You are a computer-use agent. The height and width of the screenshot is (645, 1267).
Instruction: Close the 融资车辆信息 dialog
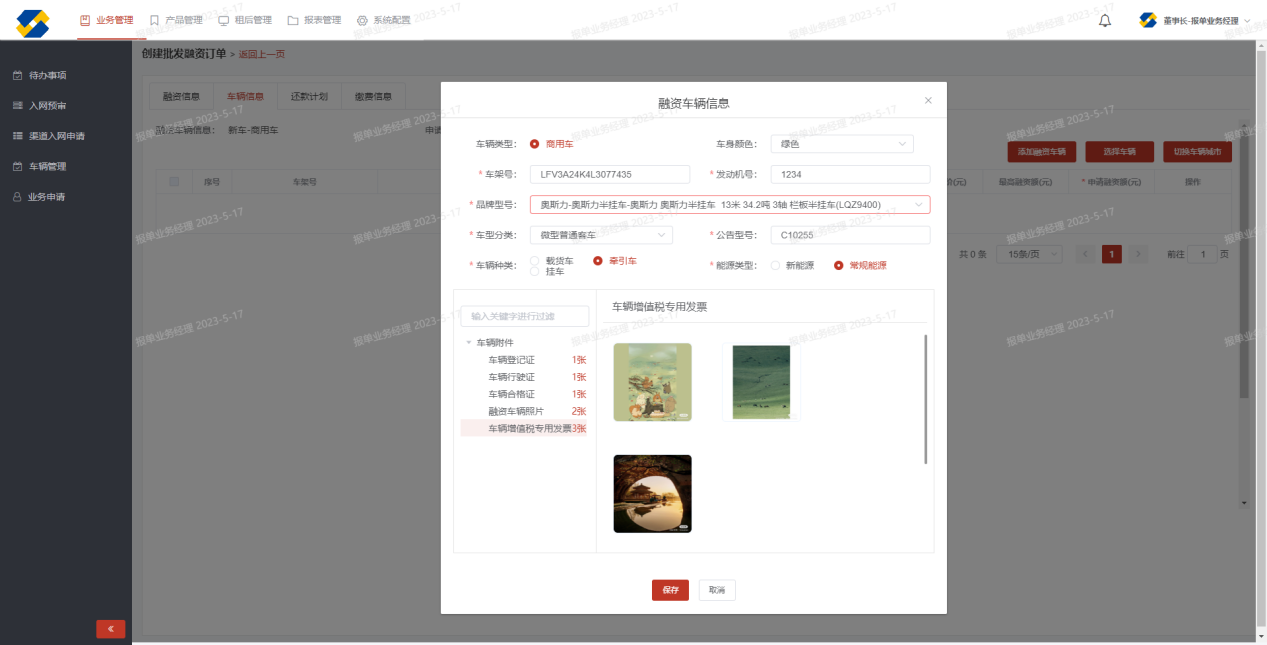click(928, 101)
